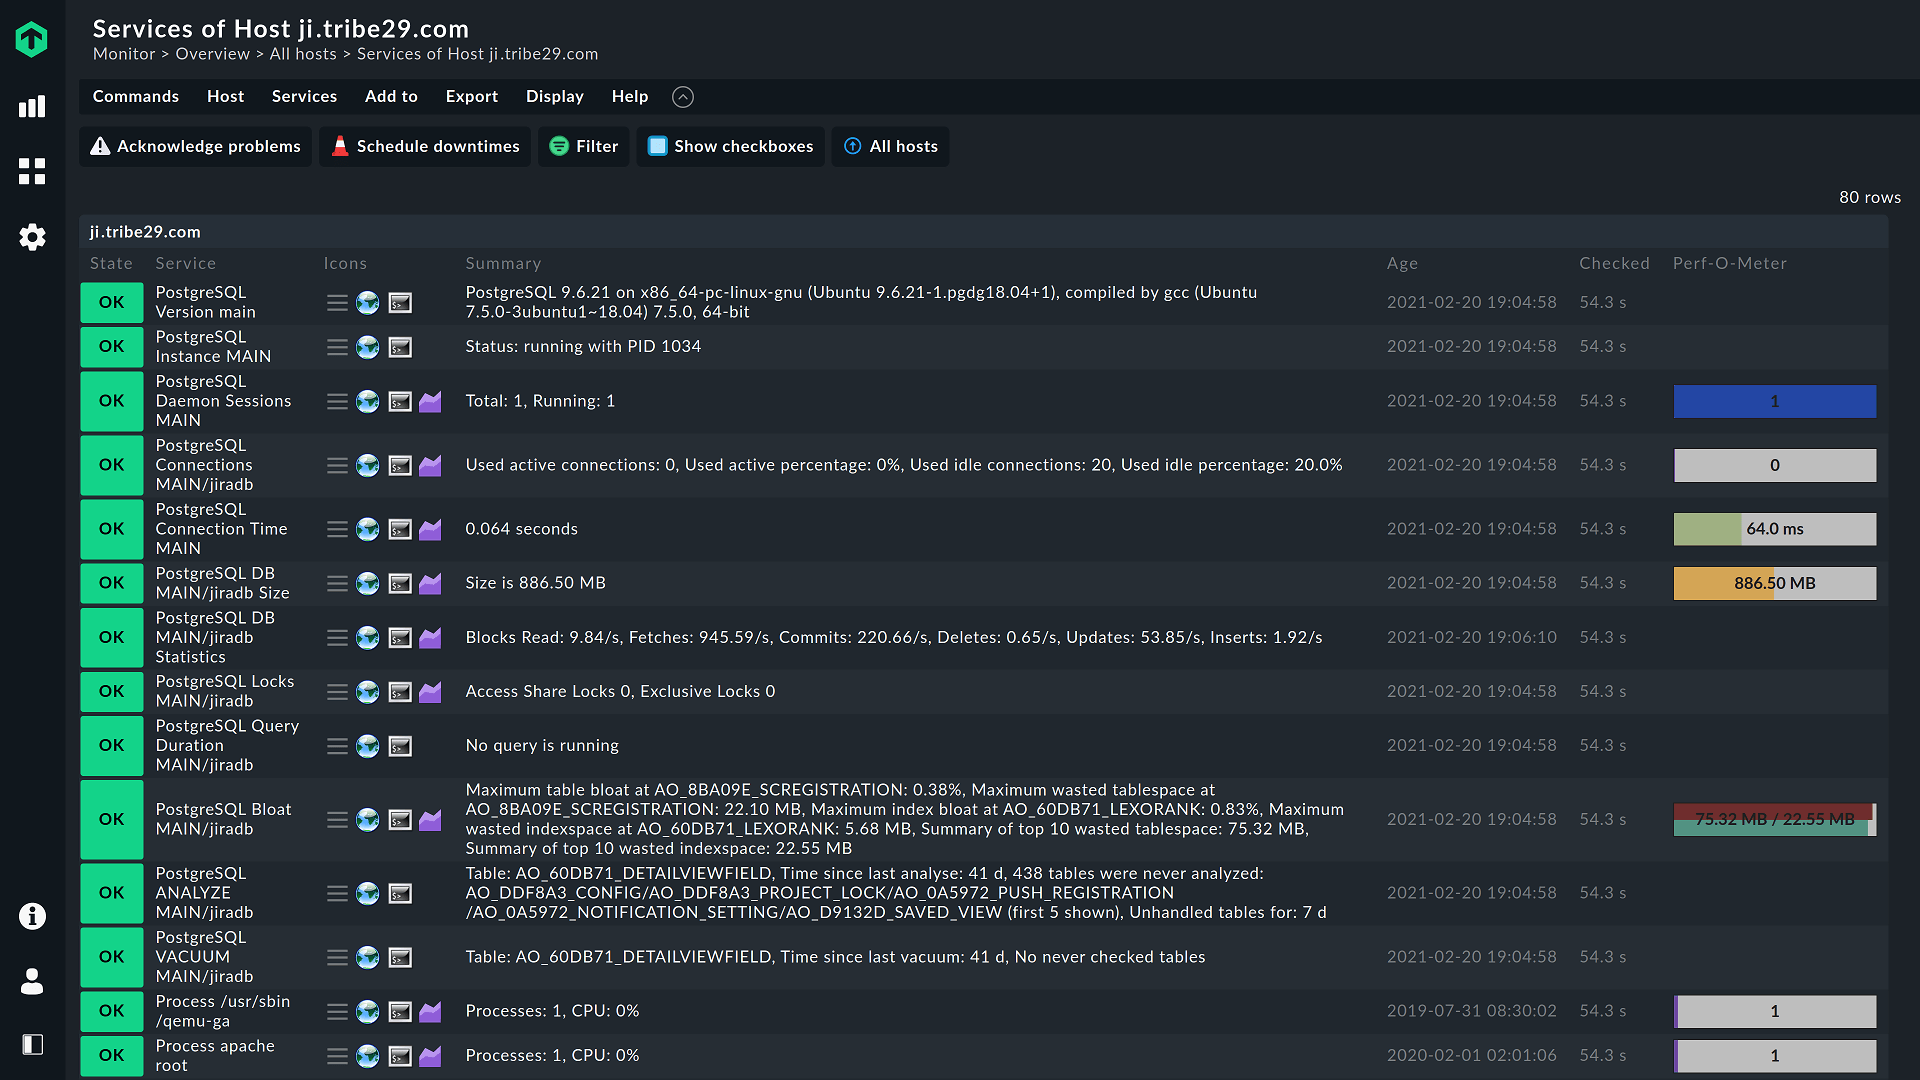Viewport: 1920px width, 1080px height.
Task: Click globe icon for PostgreSQL VACUUM MAIN/jiradb
Action: click(x=368, y=957)
